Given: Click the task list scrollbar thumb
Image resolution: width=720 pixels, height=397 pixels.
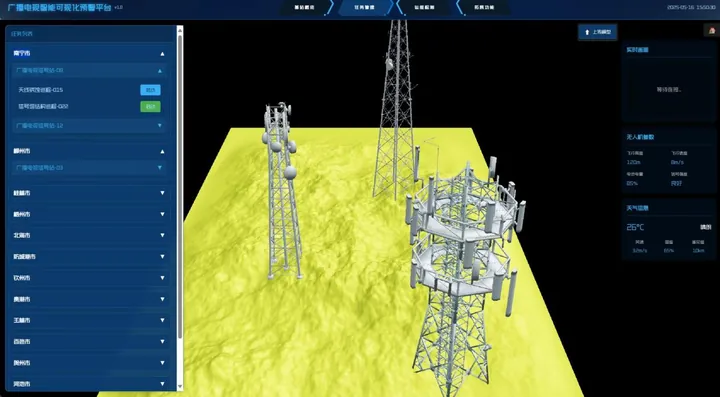Looking at the screenshot, I should click(180, 186).
